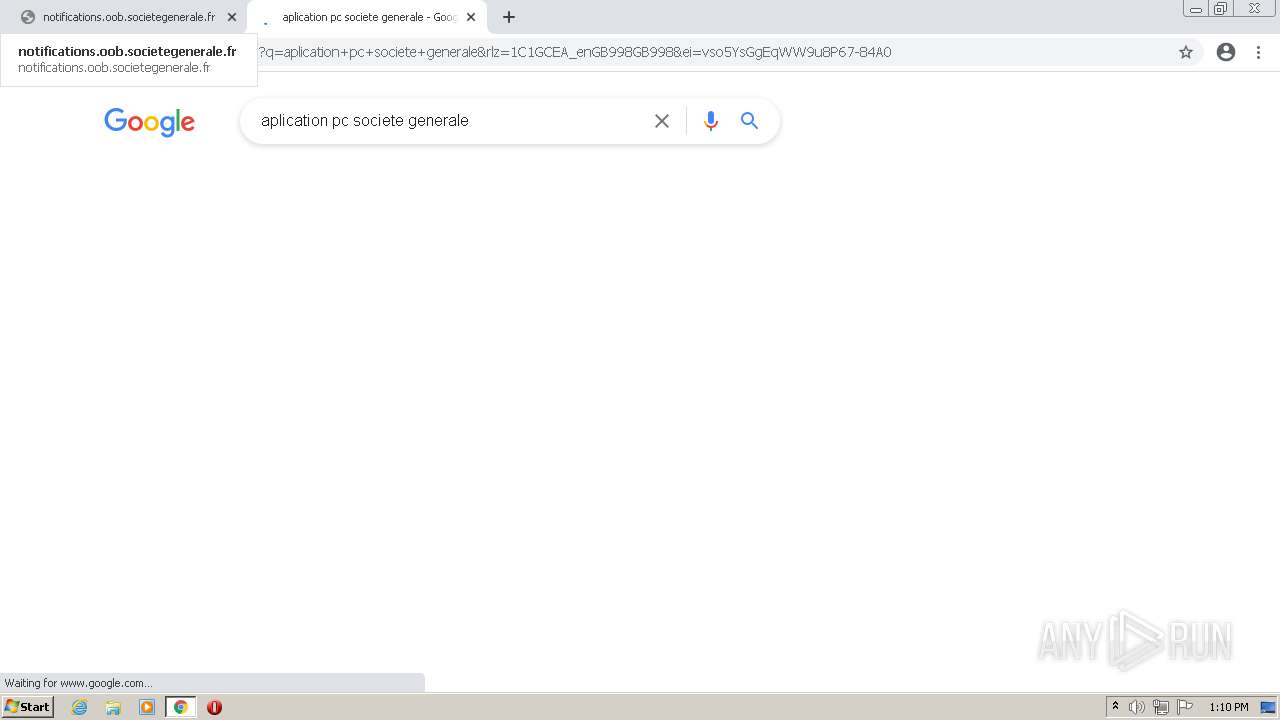Open the Windows Start menu
The height and width of the screenshot is (720, 1280).
coord(27,707)
